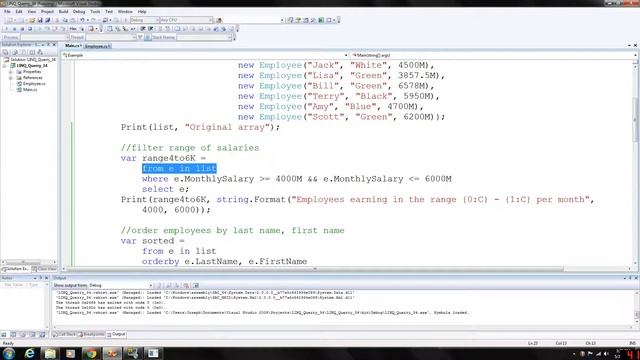Expand the Properties node in Solution Explorer
The height and width of the screenshot is (360, 640).
[x=11, y=71]
